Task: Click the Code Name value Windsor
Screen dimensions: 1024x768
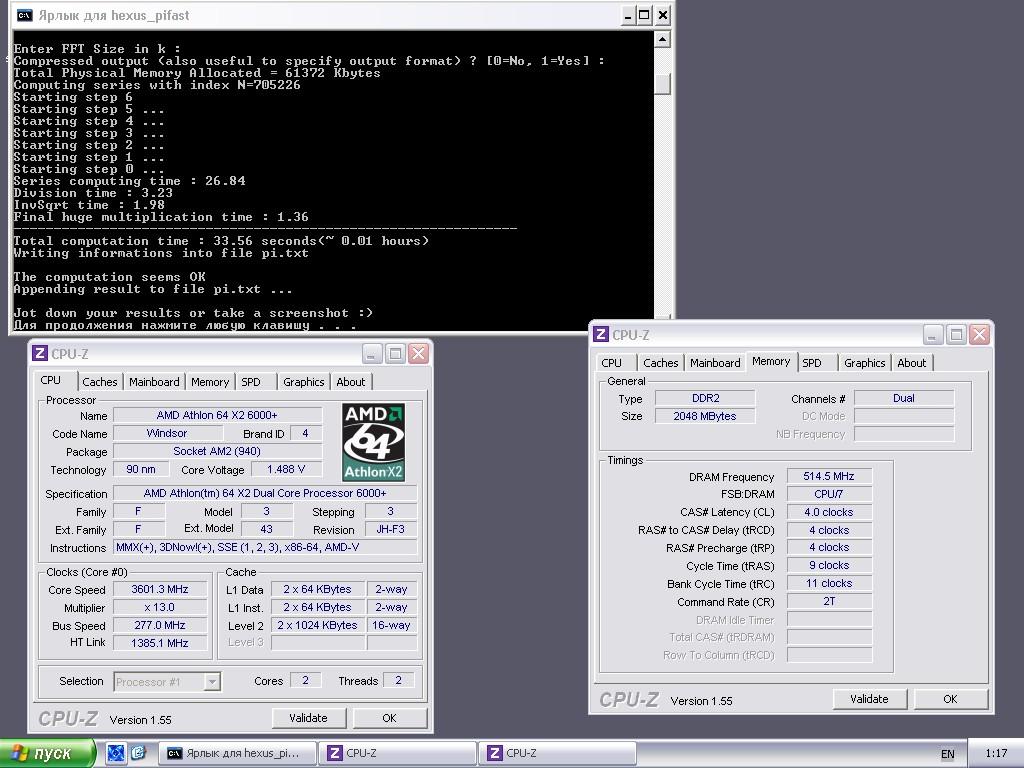Action: (x=167, y=434)
